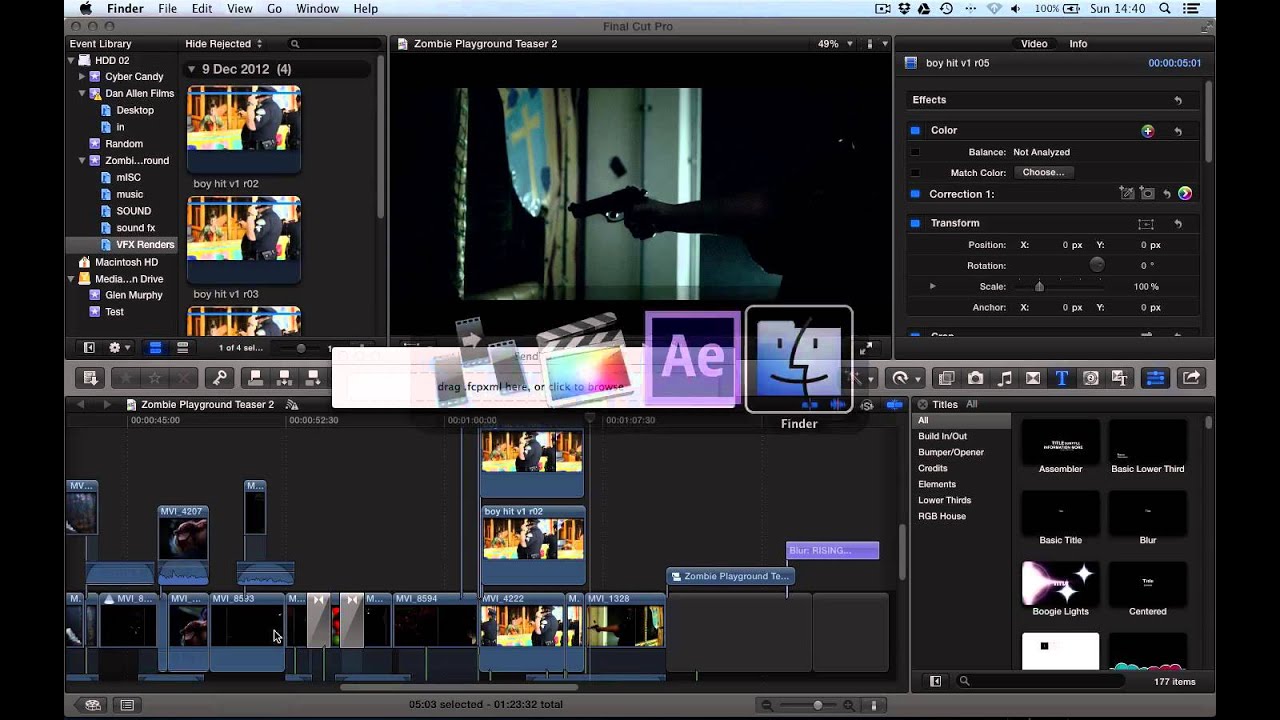Image resolution: width=1280 pixels, height=720 pixels.
Task: Collapse the HDD 02 drive
Action: 71,60
